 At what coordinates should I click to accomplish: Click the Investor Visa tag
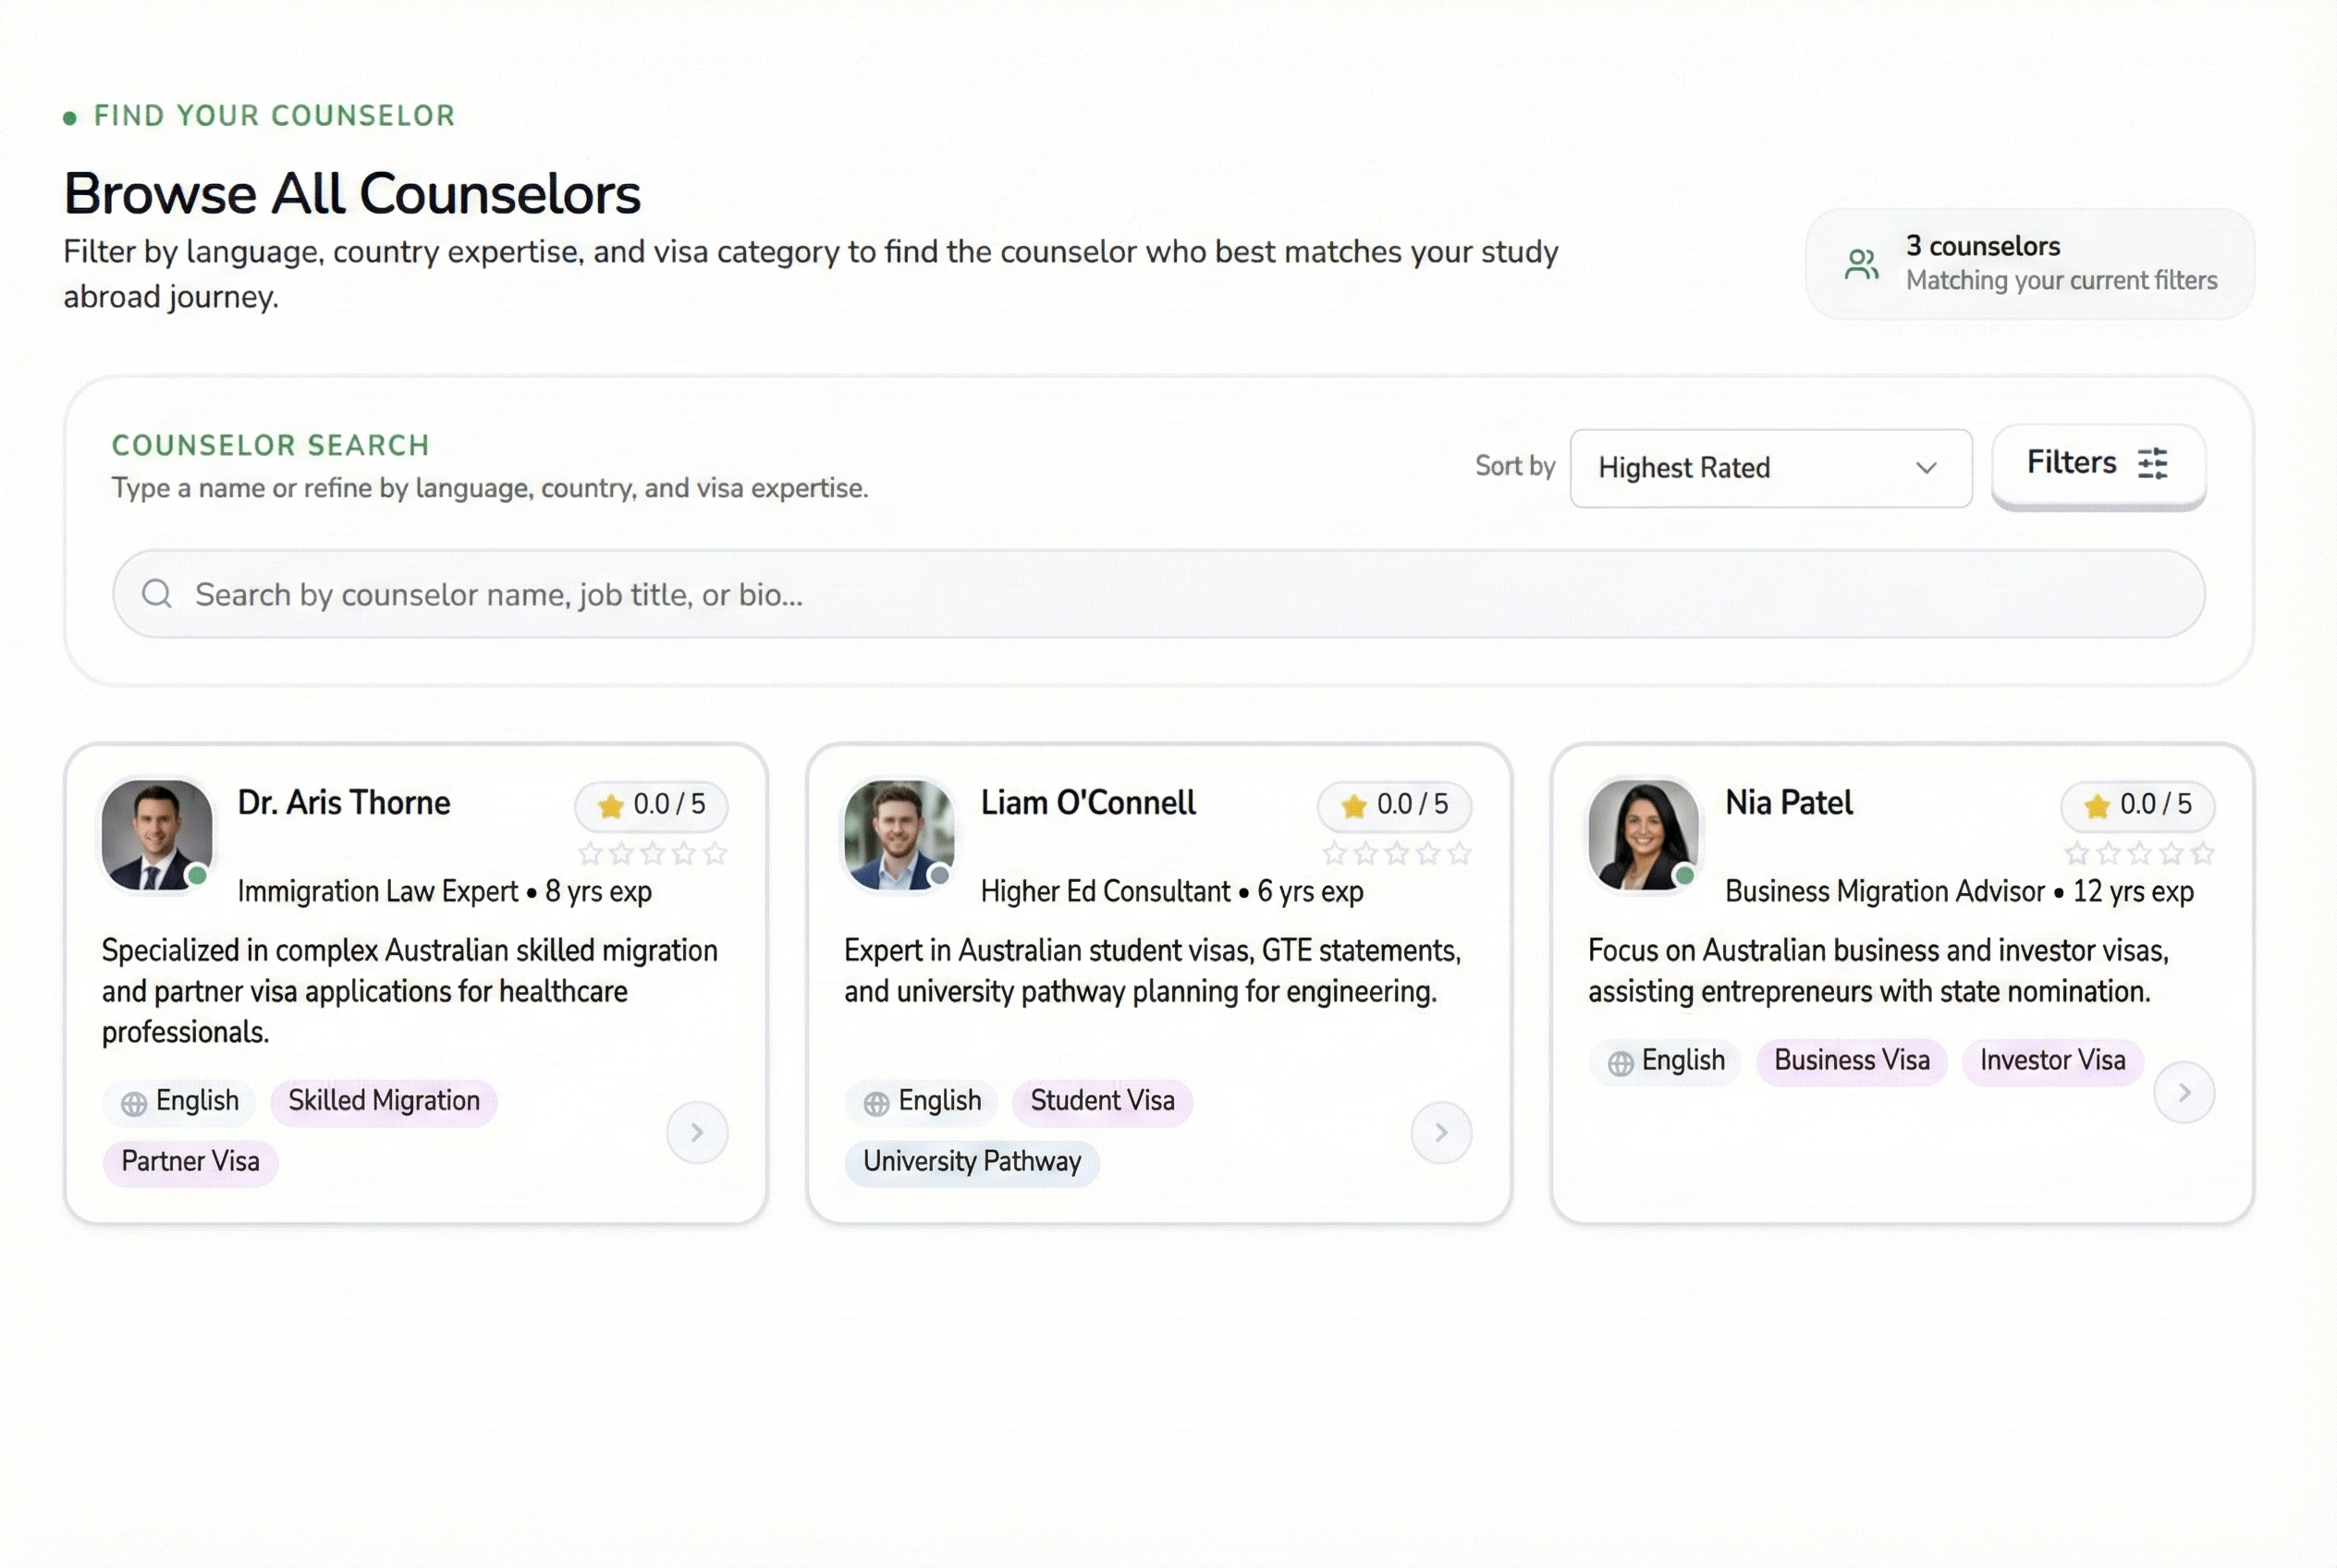click(2052, 1061)
